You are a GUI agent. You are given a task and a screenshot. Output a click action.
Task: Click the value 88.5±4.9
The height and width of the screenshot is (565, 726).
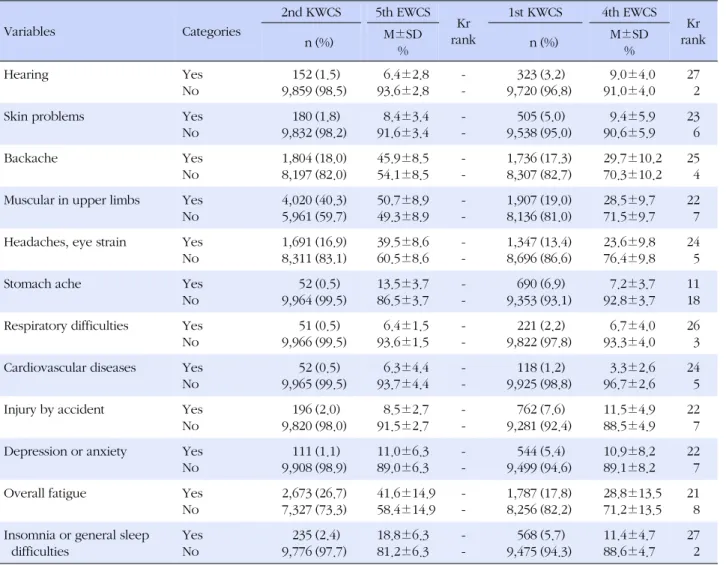[629, 426]
